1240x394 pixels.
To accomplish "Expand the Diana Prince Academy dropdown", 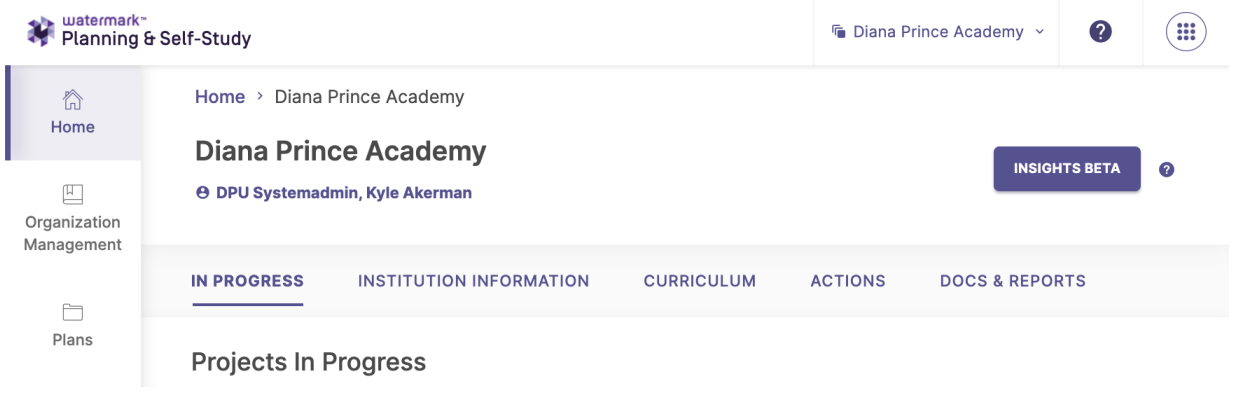I will [x=937, y=32].
